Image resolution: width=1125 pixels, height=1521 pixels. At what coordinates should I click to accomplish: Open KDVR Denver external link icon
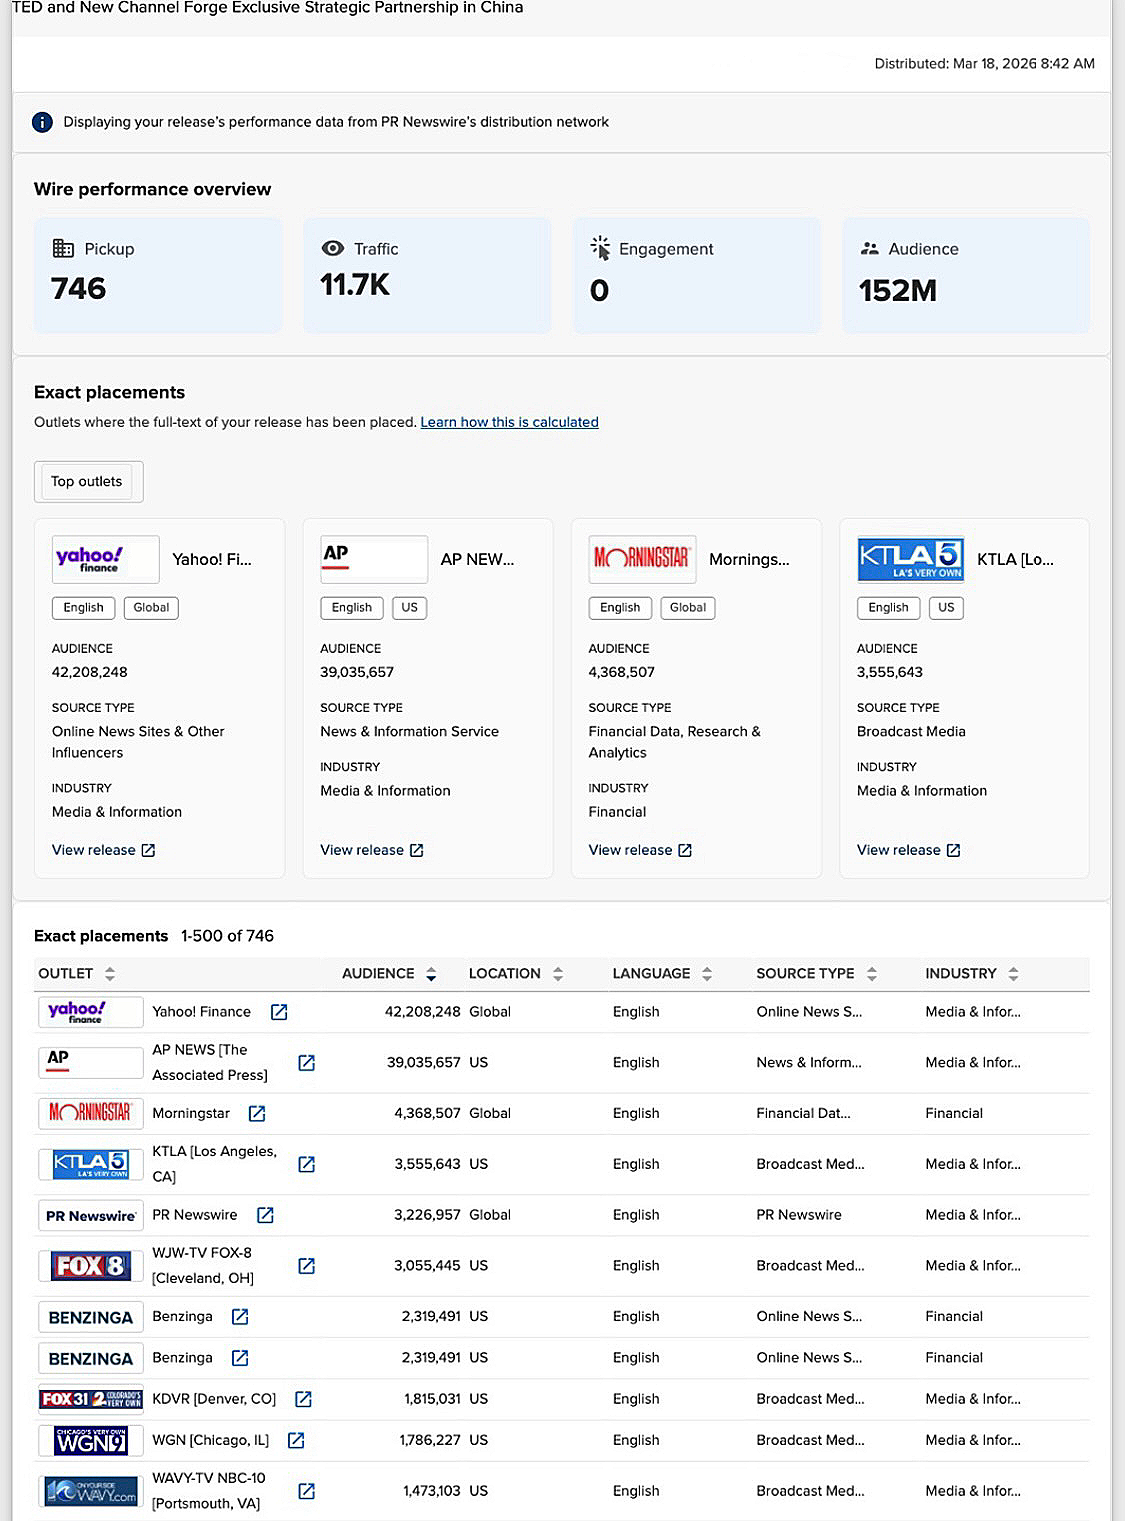pos(303,1399)
